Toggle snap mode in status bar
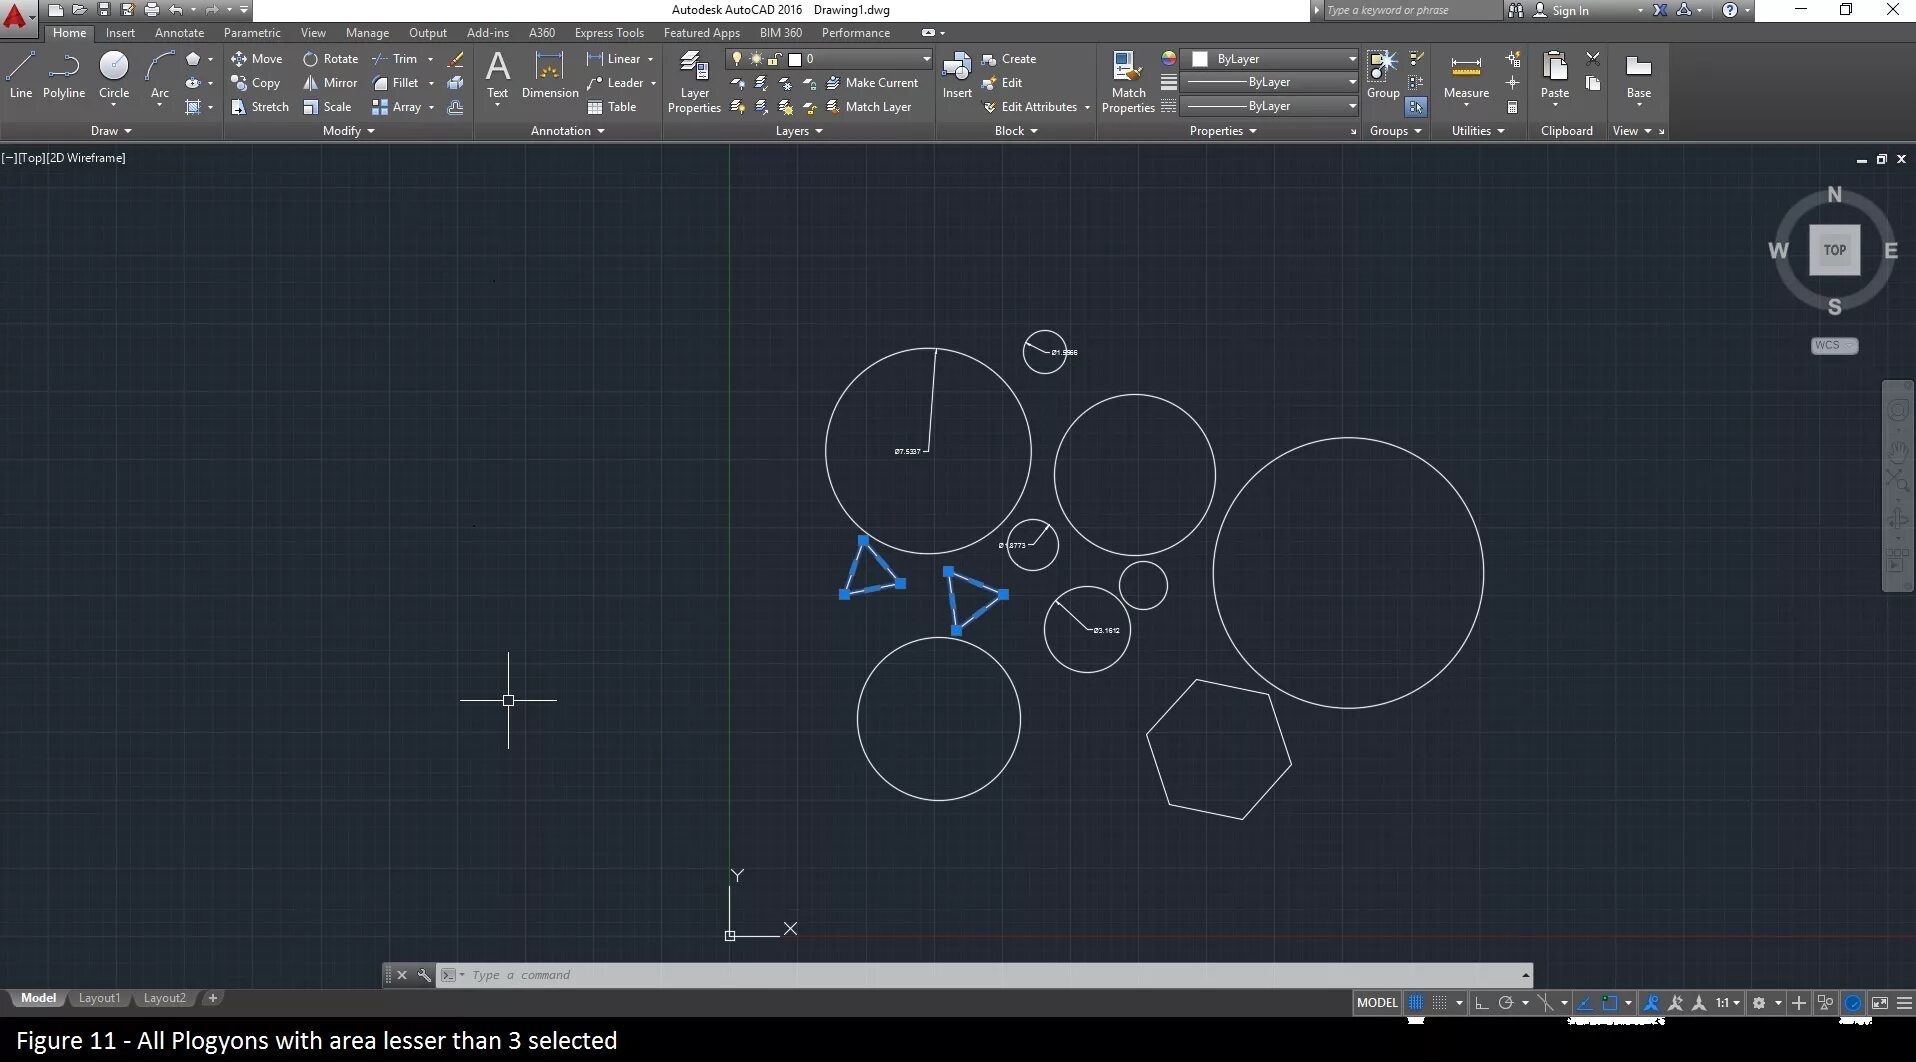 pyautogui.click(x=1440, y=1003)
